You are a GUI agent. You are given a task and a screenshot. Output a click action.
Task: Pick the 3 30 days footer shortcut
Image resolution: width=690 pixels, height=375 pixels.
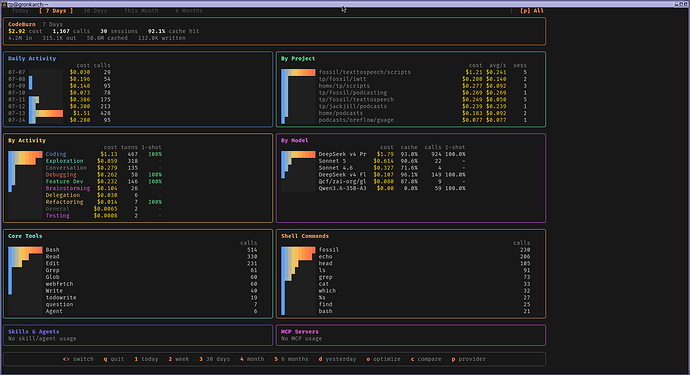click(214, 359)
